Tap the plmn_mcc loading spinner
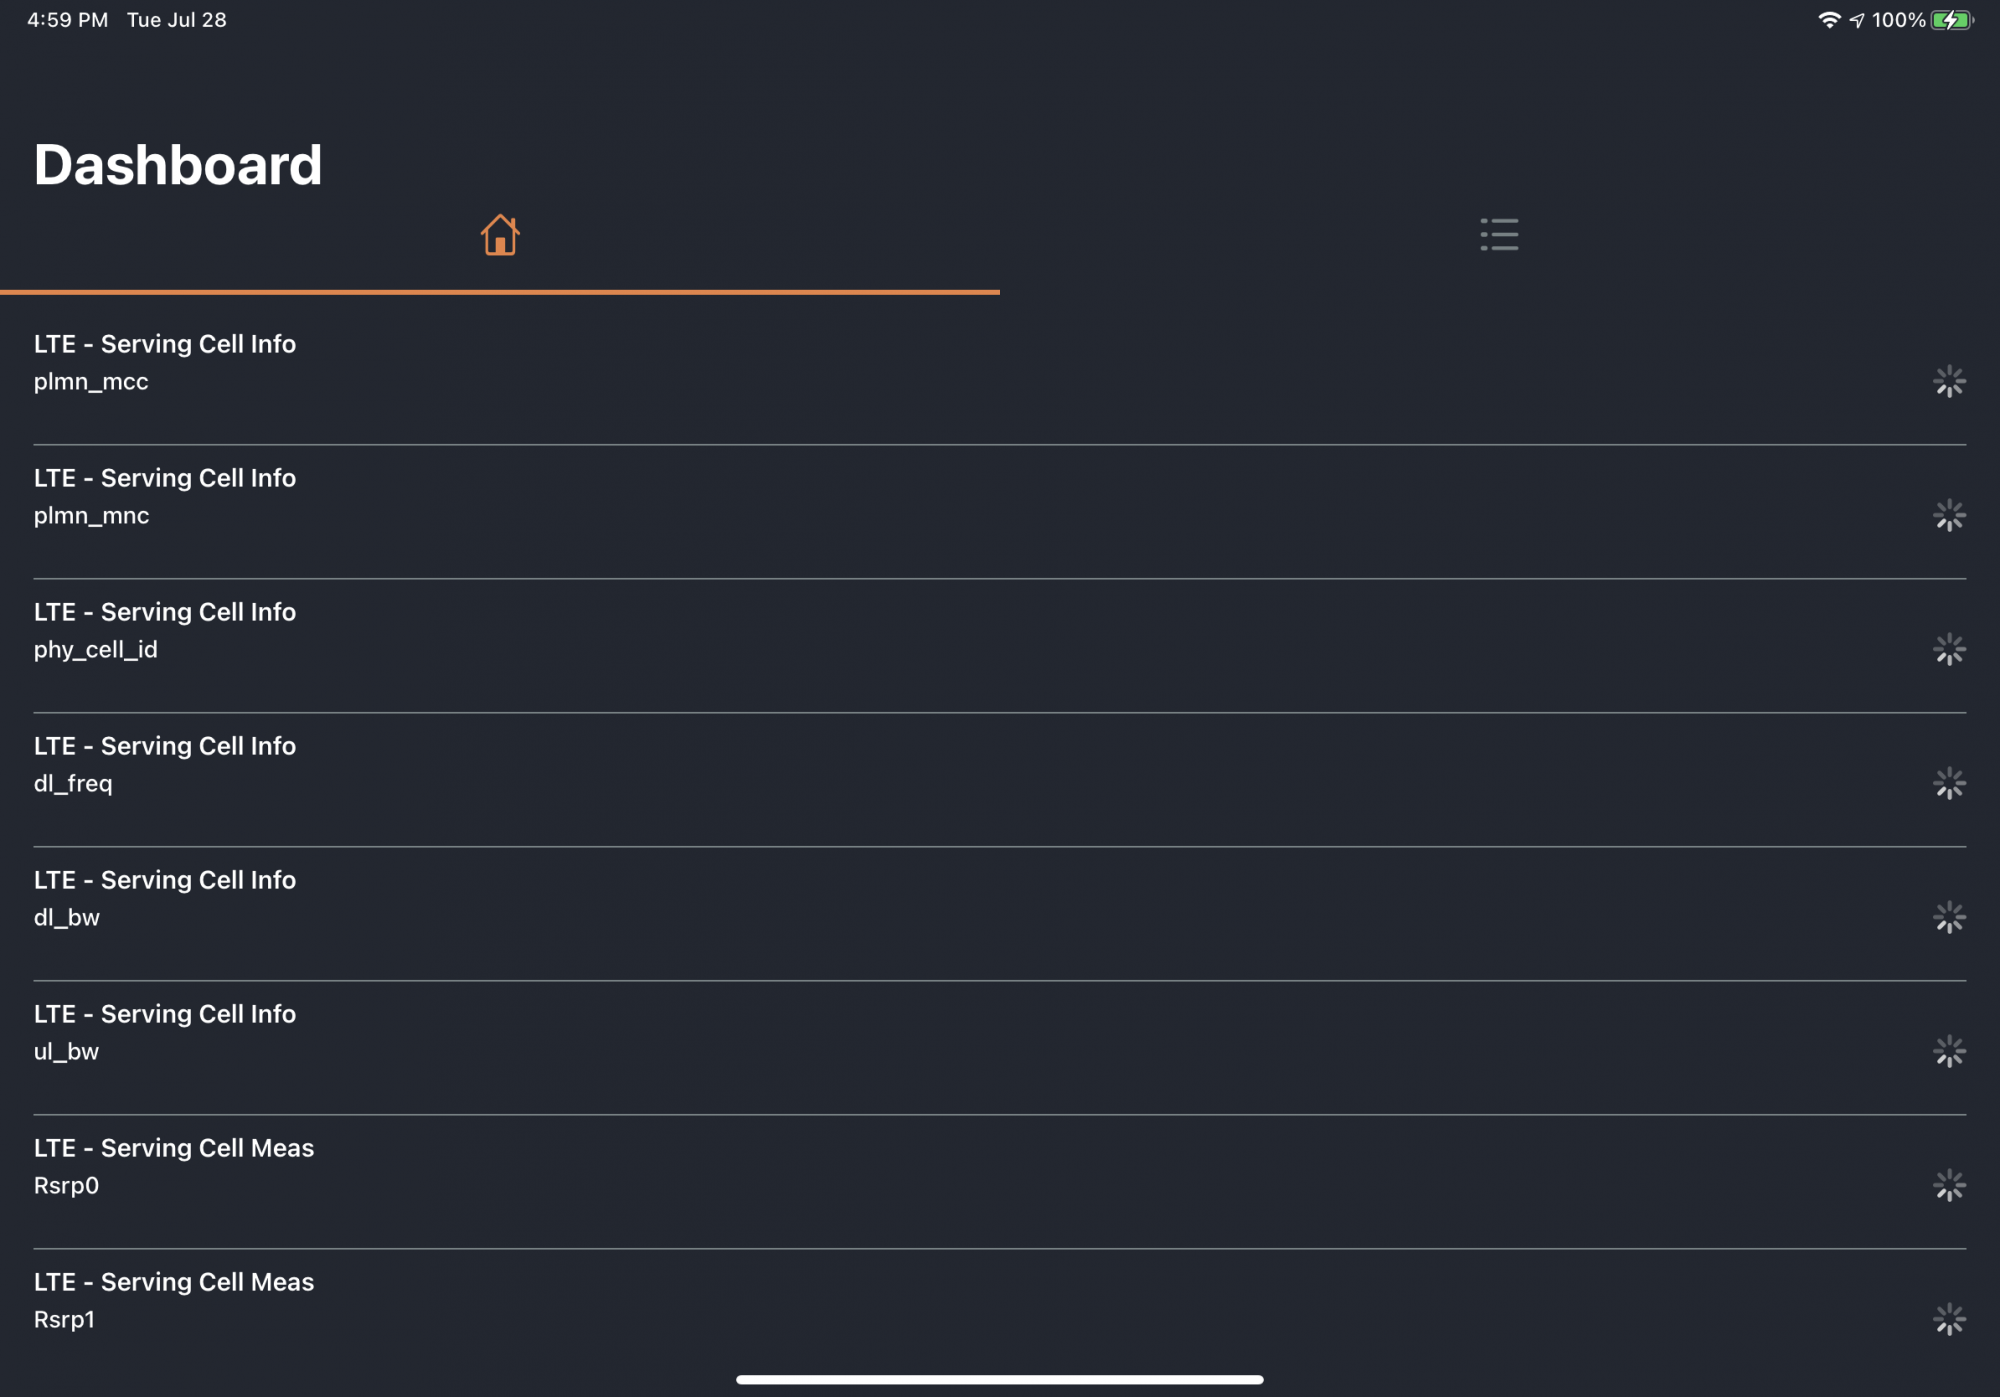The image size is (2000, 1397). coord(1949,381)
